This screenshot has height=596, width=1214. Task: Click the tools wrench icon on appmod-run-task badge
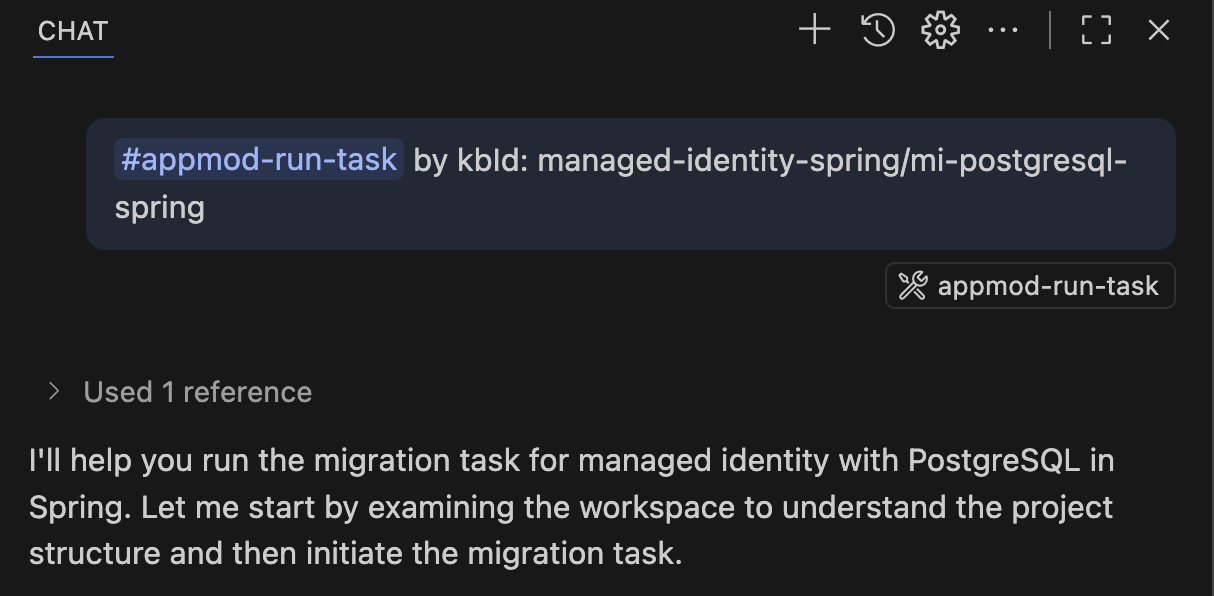click(x=914, y=286)
